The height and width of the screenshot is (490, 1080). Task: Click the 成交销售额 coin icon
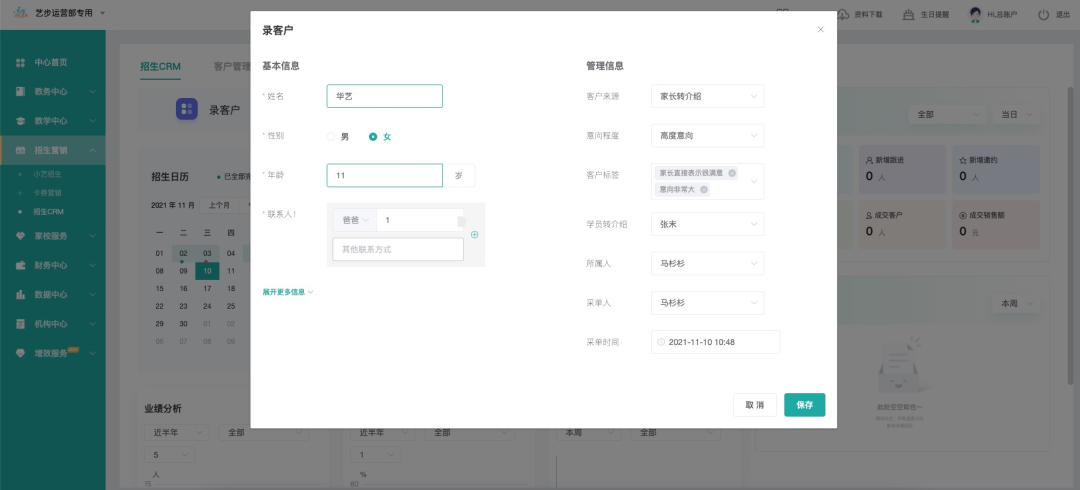963,215
